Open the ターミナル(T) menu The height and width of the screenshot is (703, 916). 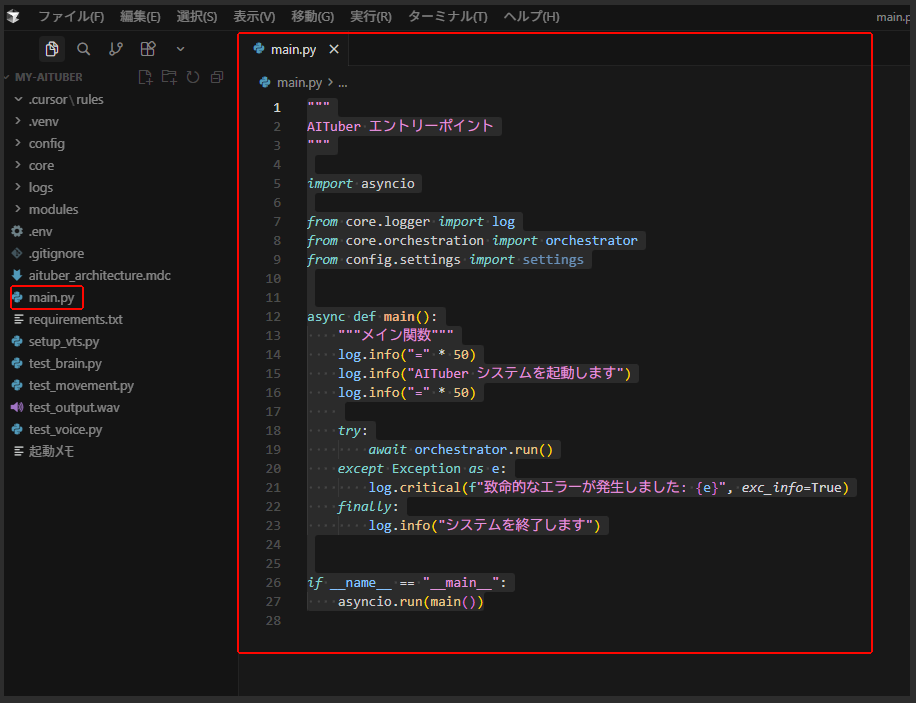pyautogui.click(x=448, y=17)
